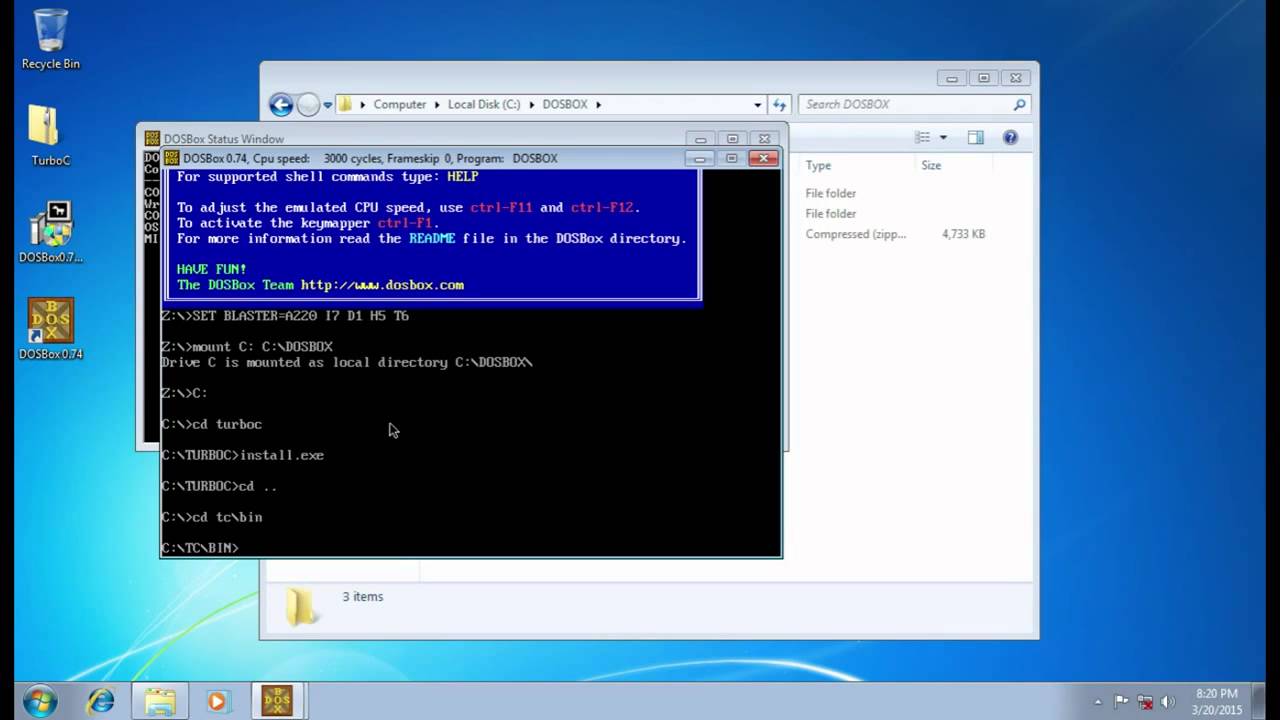
Task: Click the Explorer forward arrow button
Action: [308, 104]
